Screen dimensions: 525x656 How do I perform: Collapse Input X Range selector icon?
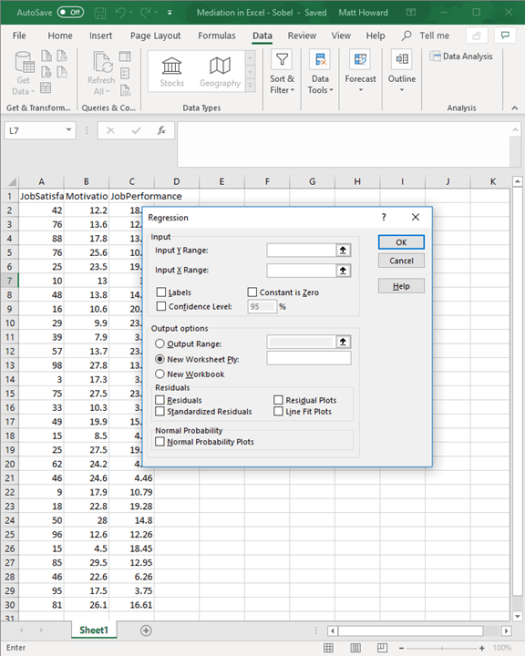click(x=343, y=270)
